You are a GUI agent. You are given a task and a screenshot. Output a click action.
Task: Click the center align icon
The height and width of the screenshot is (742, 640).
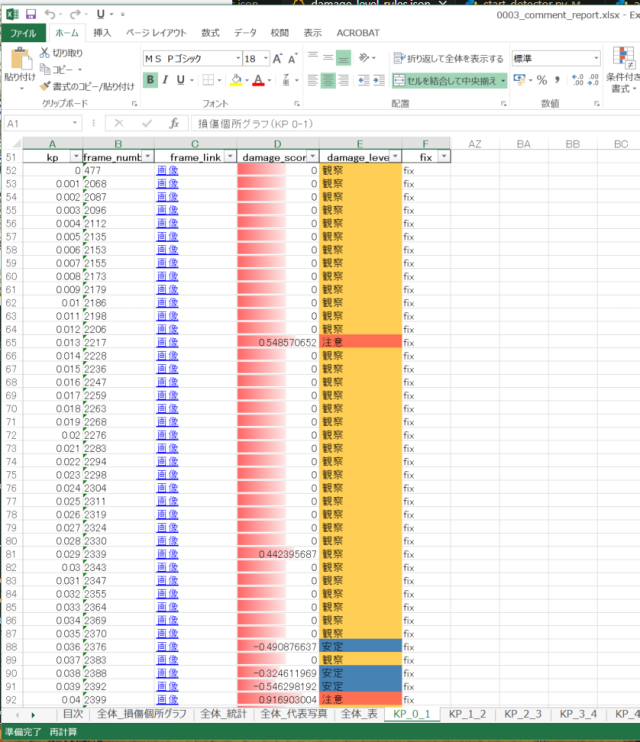click(x=330, y=80)
